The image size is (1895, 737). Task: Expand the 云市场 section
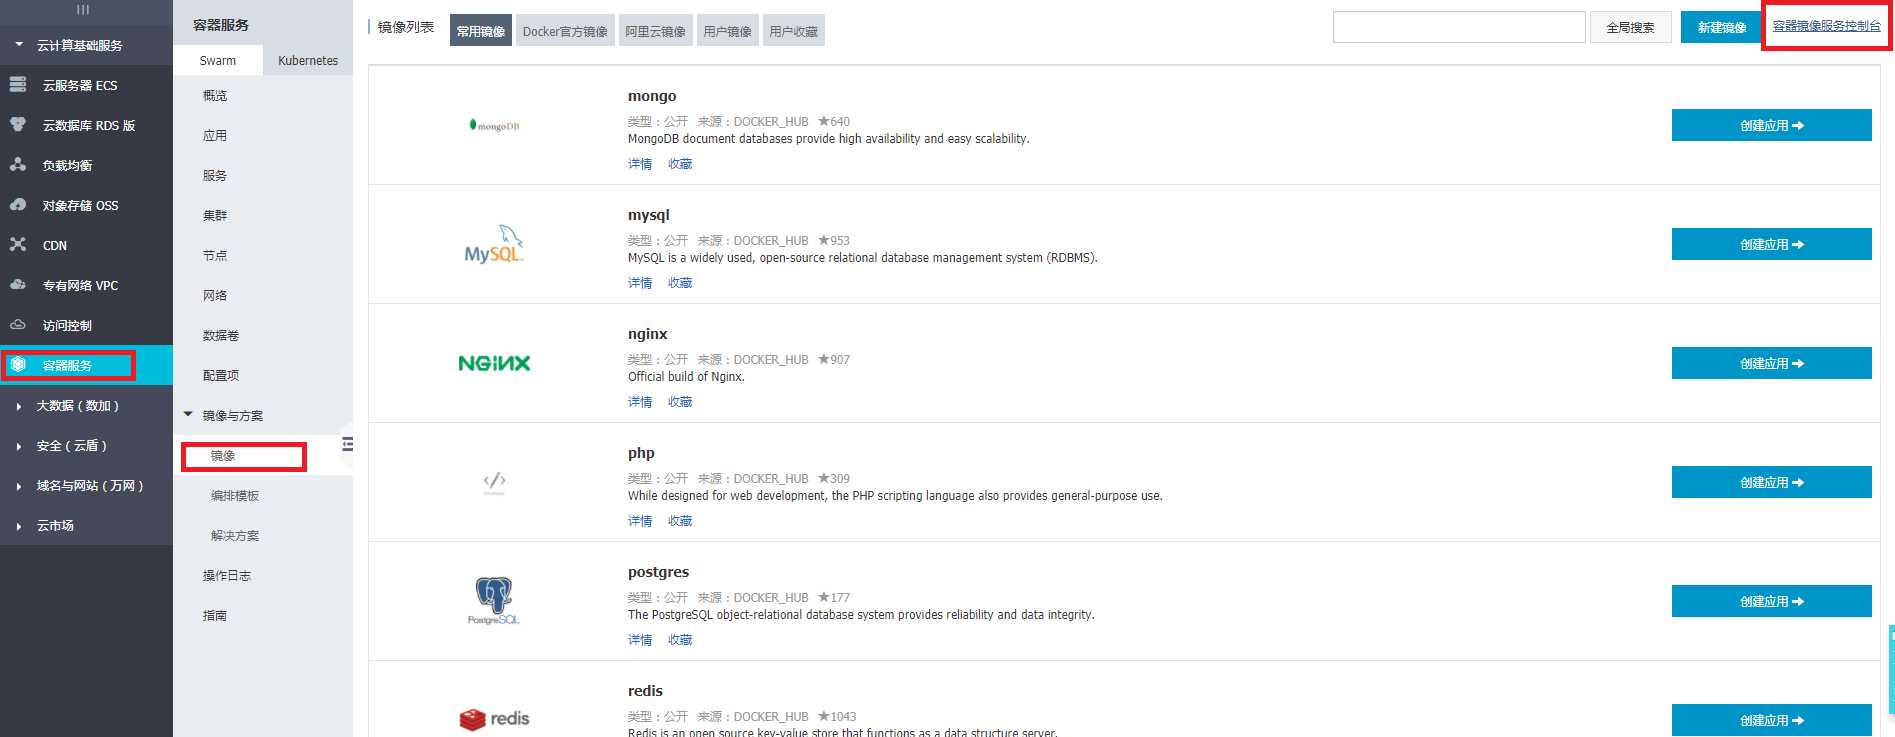[19, 526]
